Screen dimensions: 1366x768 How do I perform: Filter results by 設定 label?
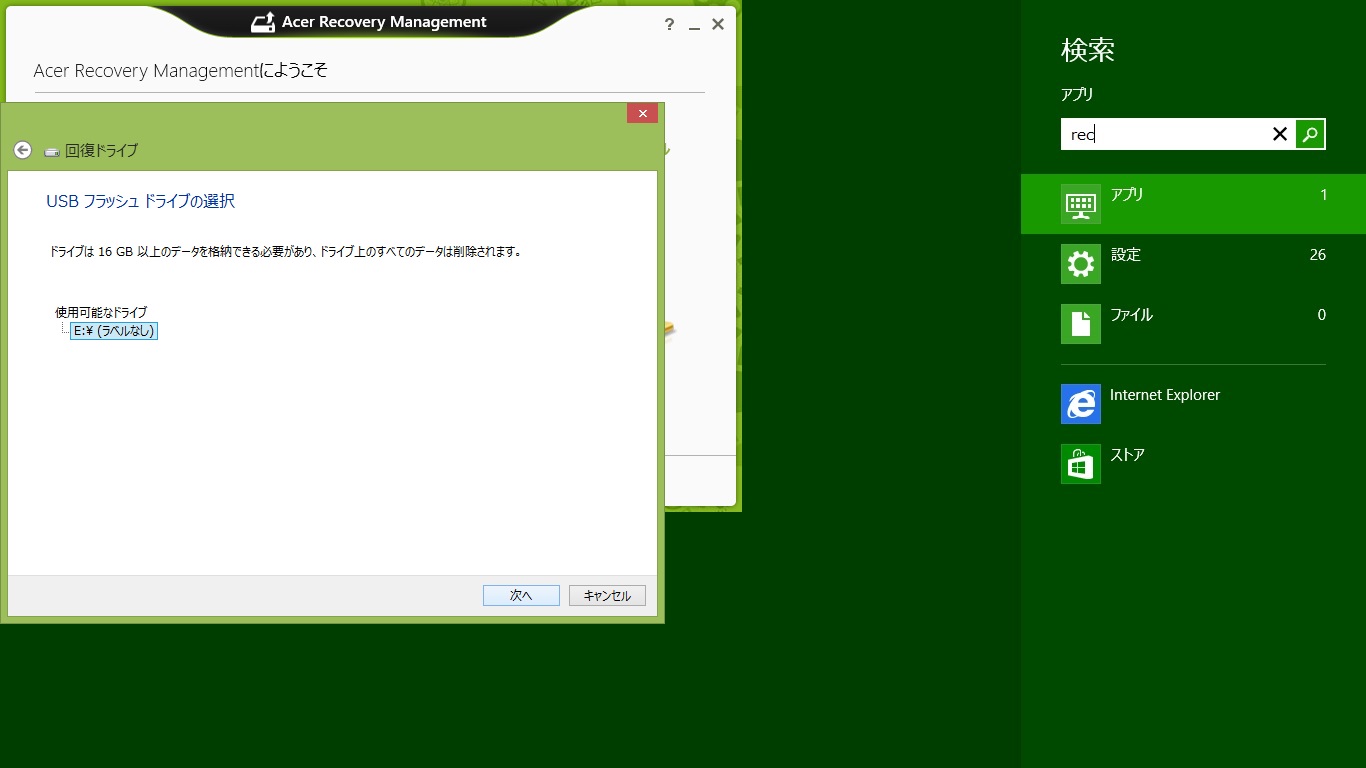point(1125,255)
